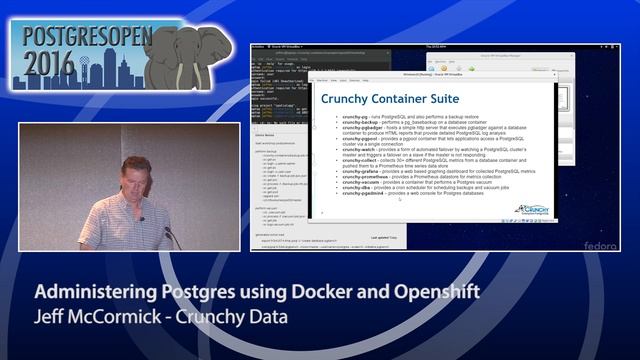The height and width of the screenshot is (360, 640).
Task: Click the speaker camera video inset
Action: click(x=129, y=187)
